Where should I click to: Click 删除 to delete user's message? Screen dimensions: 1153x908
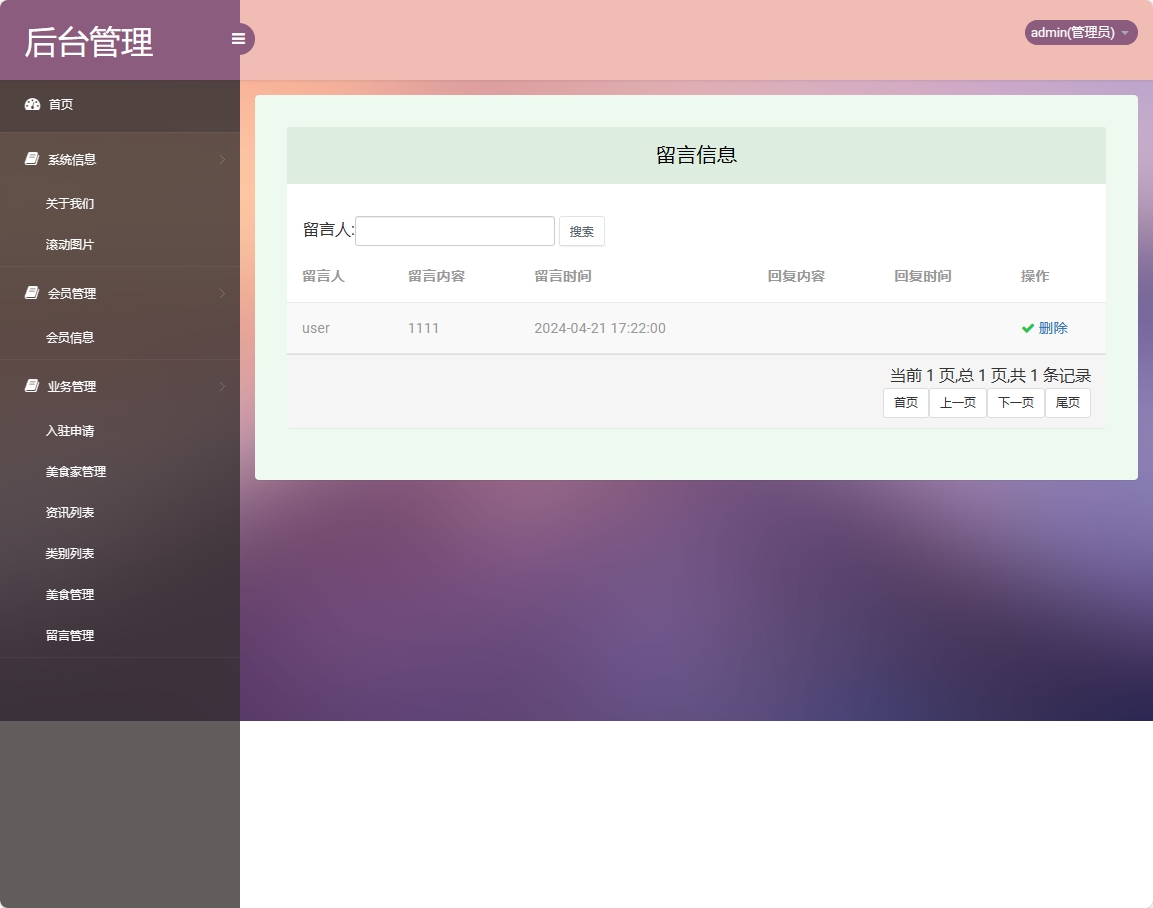coord(1053,327)
